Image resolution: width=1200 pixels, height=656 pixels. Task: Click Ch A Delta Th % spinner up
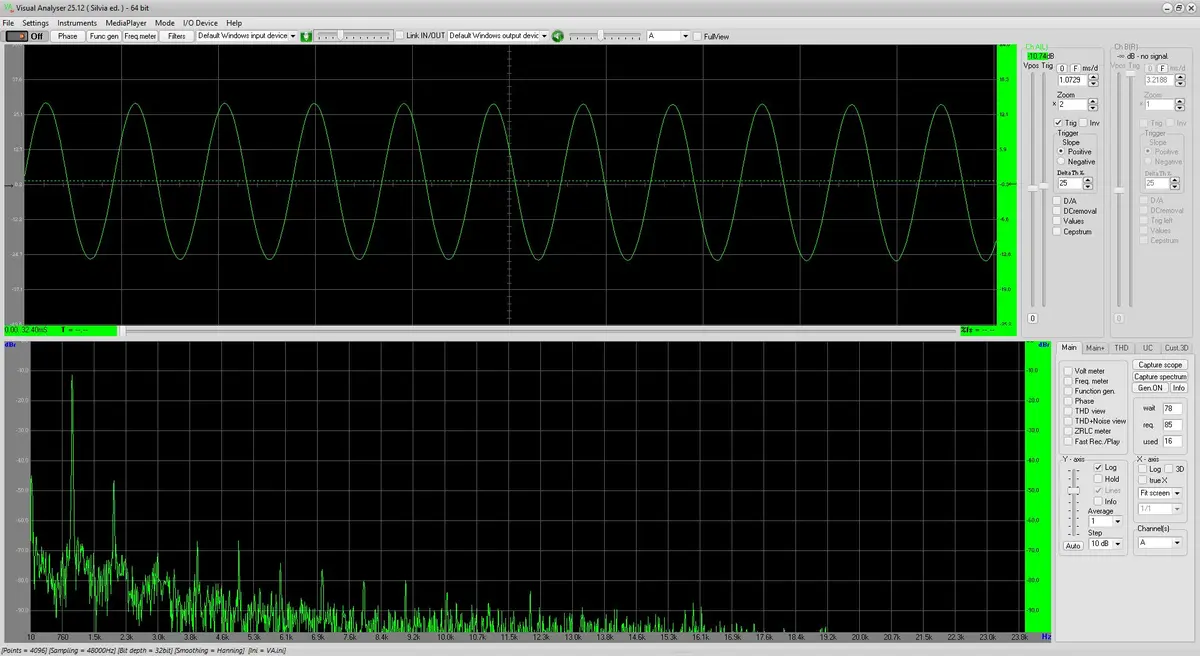[1088, 180]
